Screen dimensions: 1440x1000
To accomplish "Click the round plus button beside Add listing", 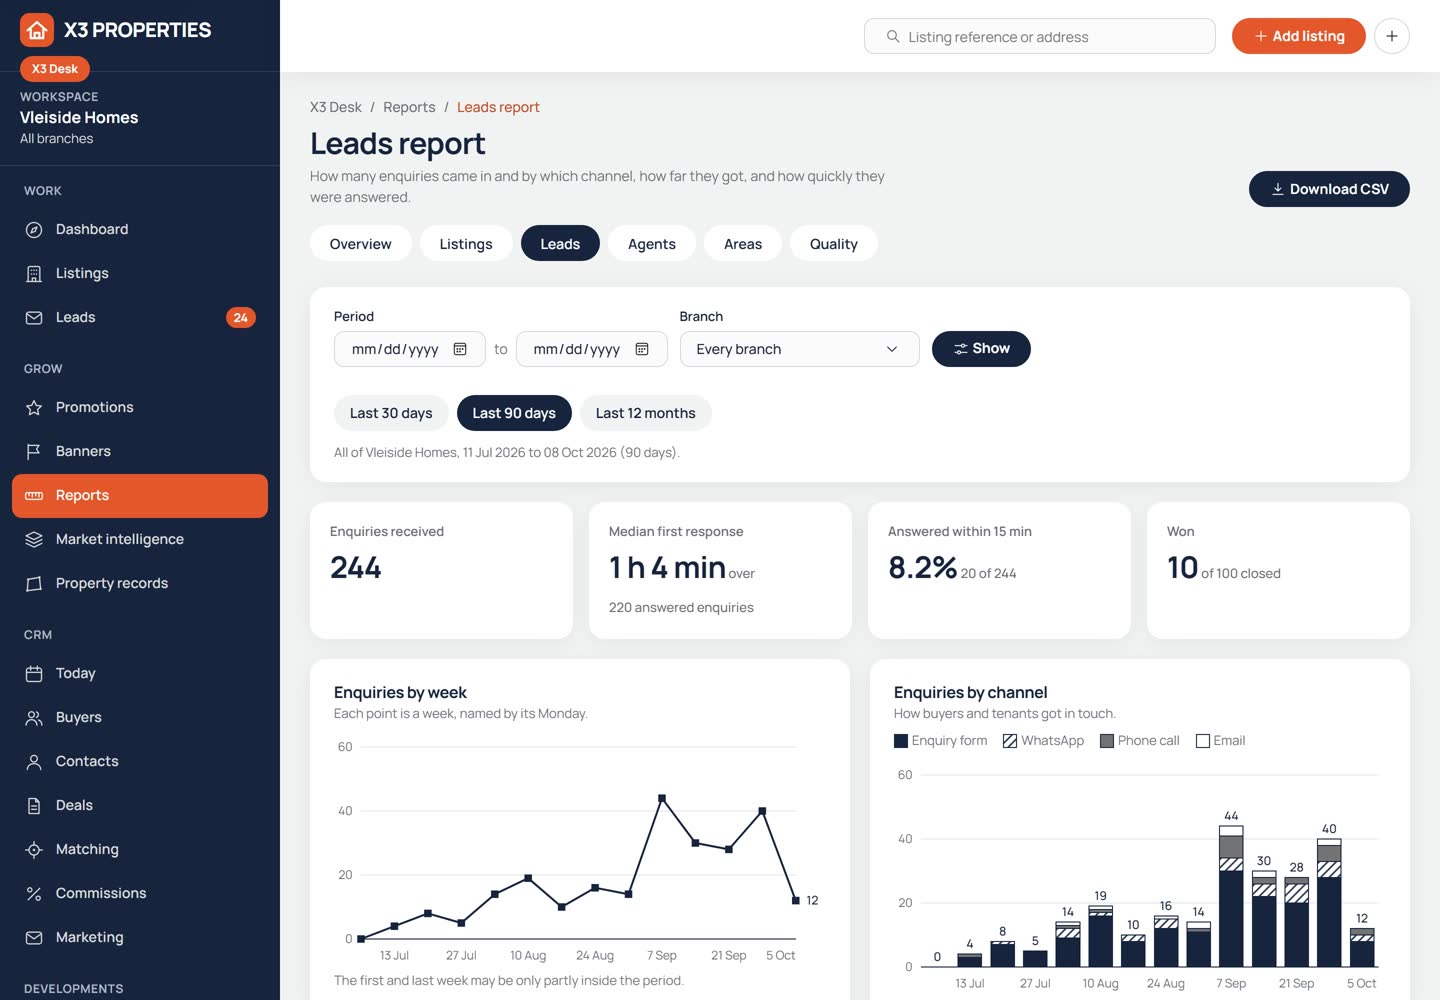I will pyautogui.click(x=1392, y=36).
